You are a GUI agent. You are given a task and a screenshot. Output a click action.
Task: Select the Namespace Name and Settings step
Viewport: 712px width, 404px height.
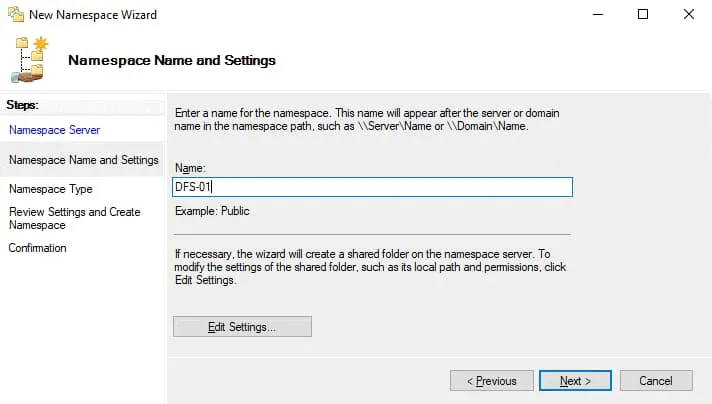coord(83,160)
